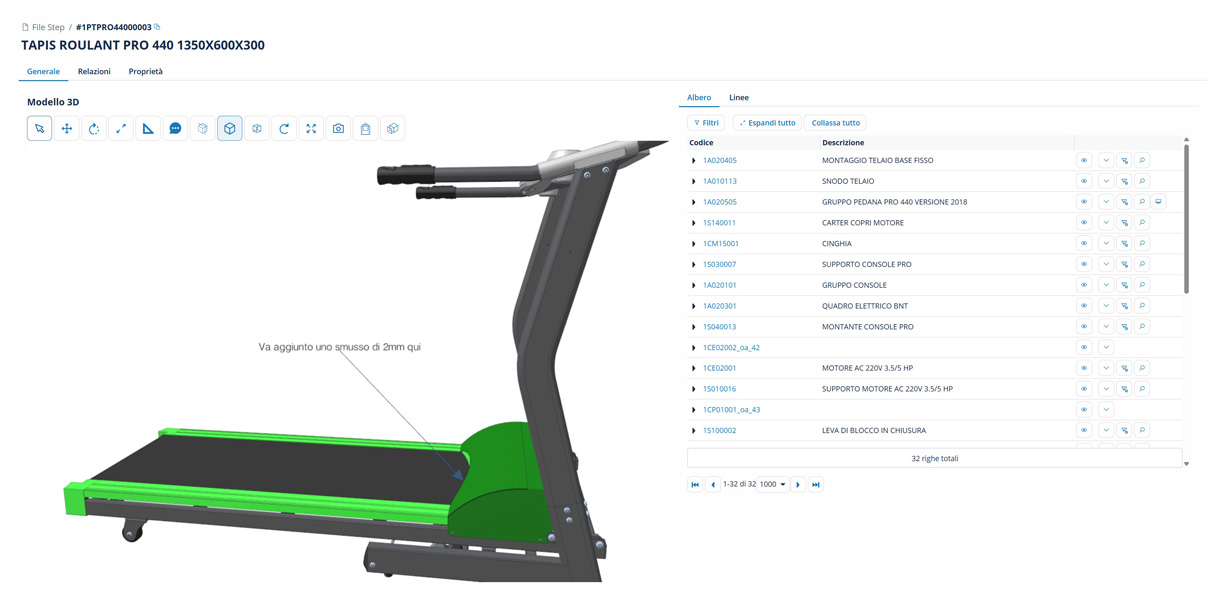Viewport: 1220px width, 605px height.
Task: Open the 1S040013 code link
Action: click(719, 327)
